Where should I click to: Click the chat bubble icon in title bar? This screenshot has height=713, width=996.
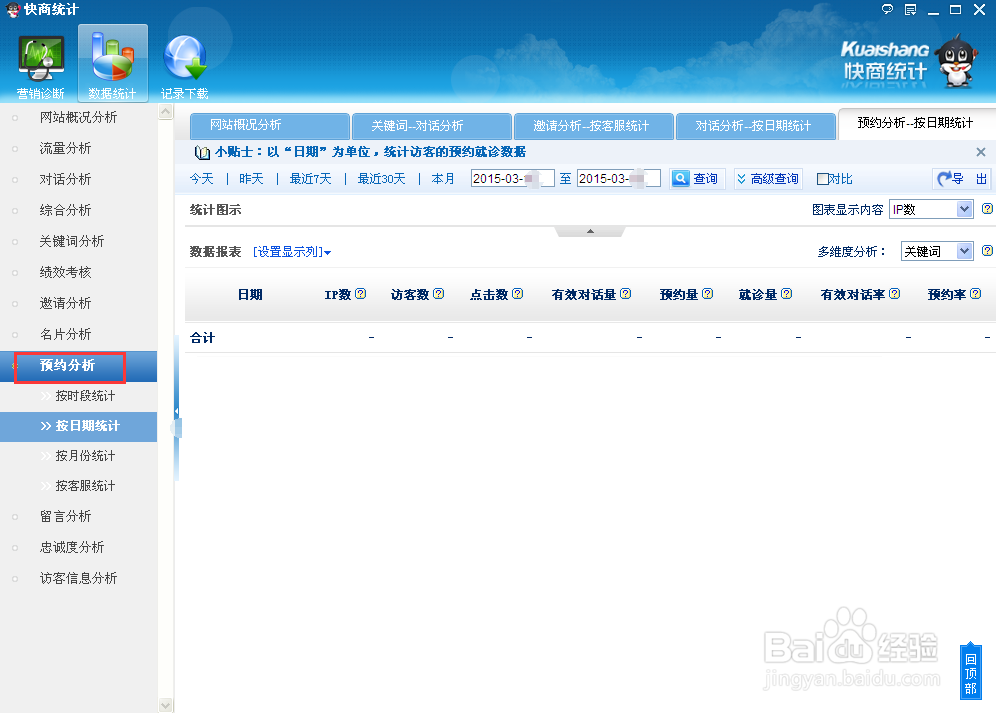886,9
